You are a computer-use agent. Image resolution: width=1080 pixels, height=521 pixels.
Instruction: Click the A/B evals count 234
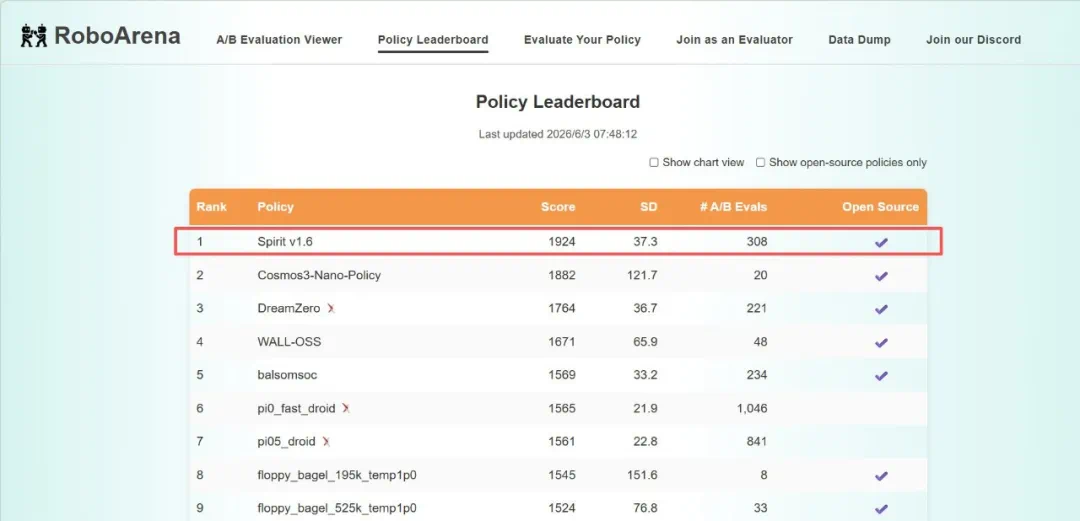point(757,375)
